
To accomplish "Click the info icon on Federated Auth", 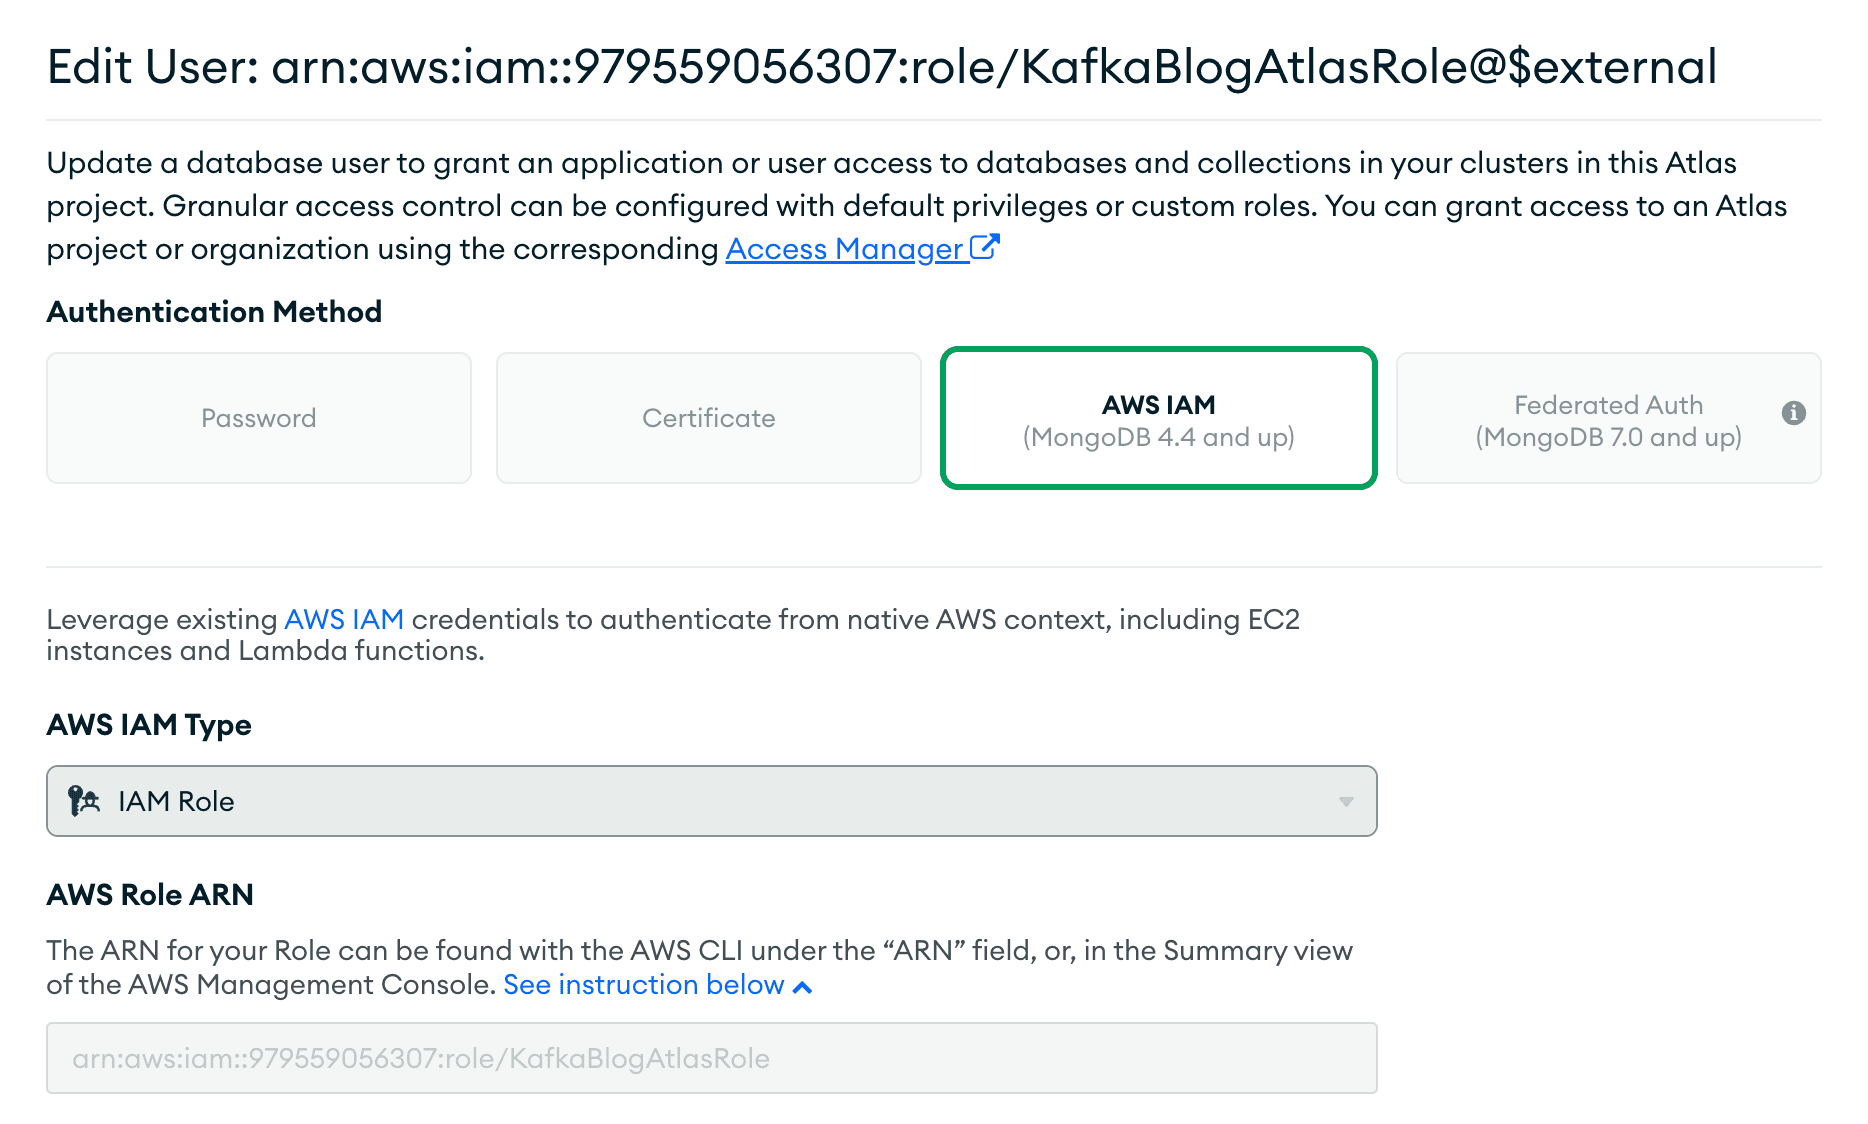I will point(1793,413).
